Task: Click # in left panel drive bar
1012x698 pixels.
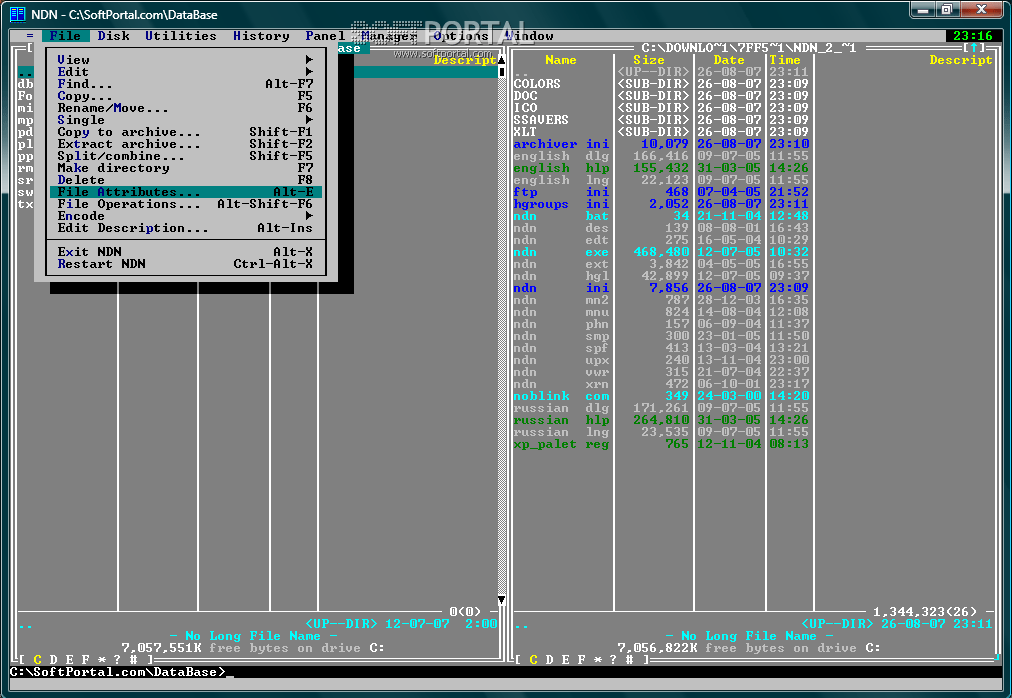Action: coord(134,659)
